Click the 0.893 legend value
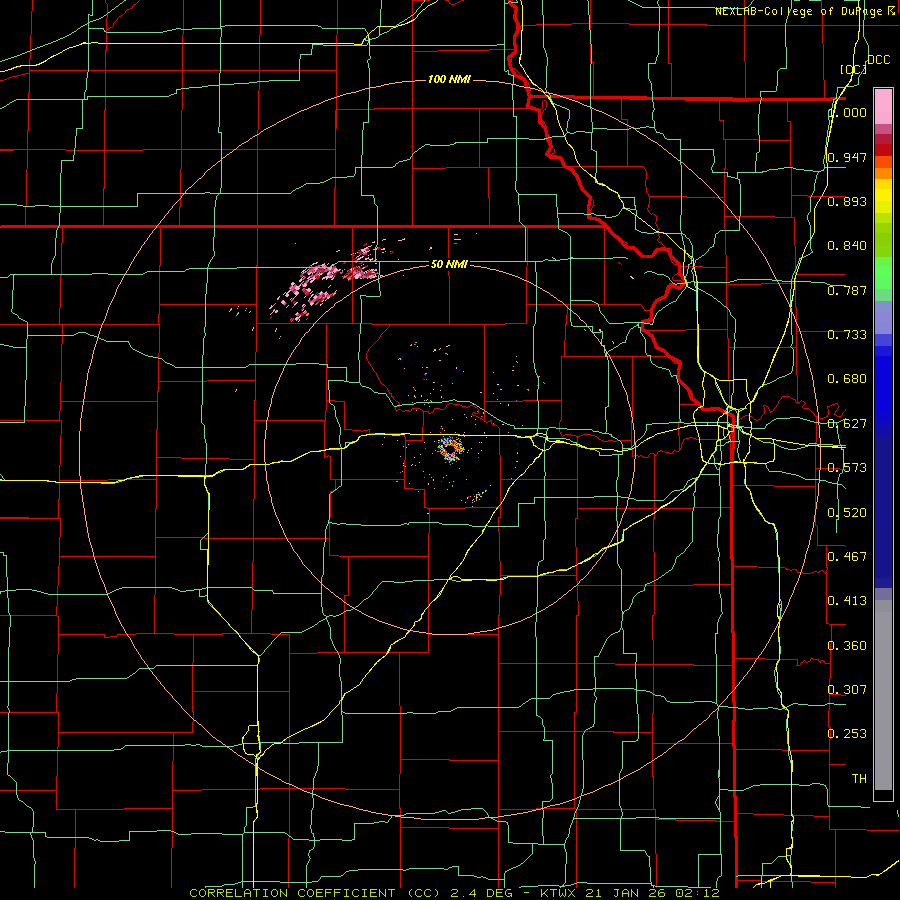Screen dimensions: 900x900 tap(847, 201)
